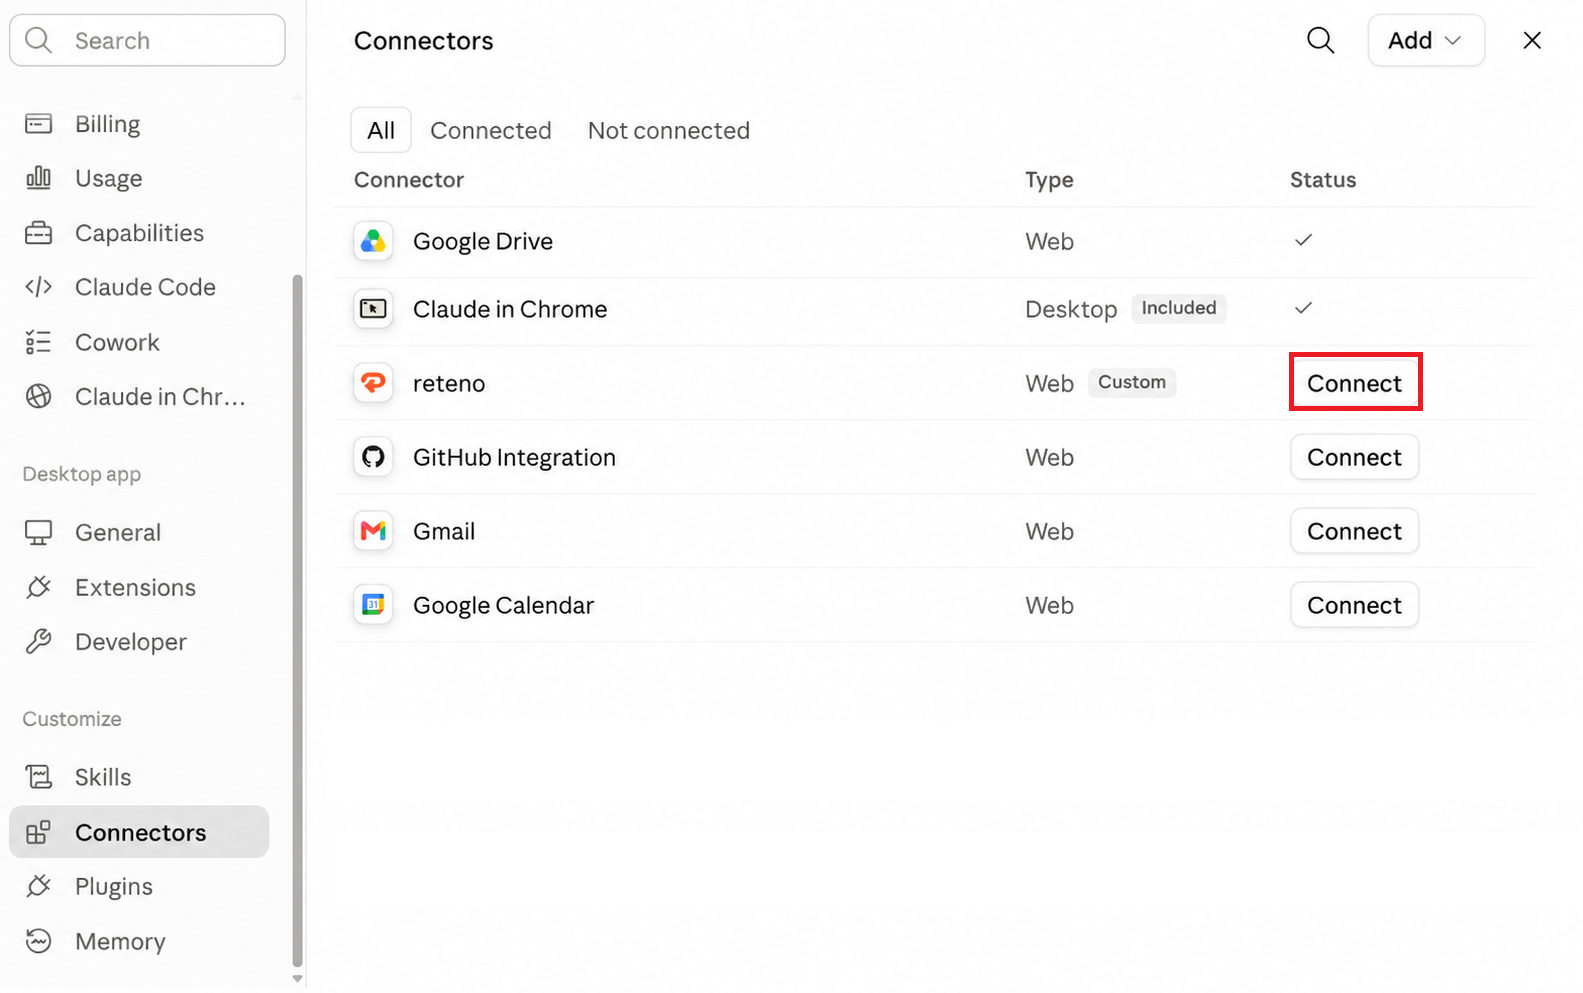Click the Plugins plug icon

(38, 887)
